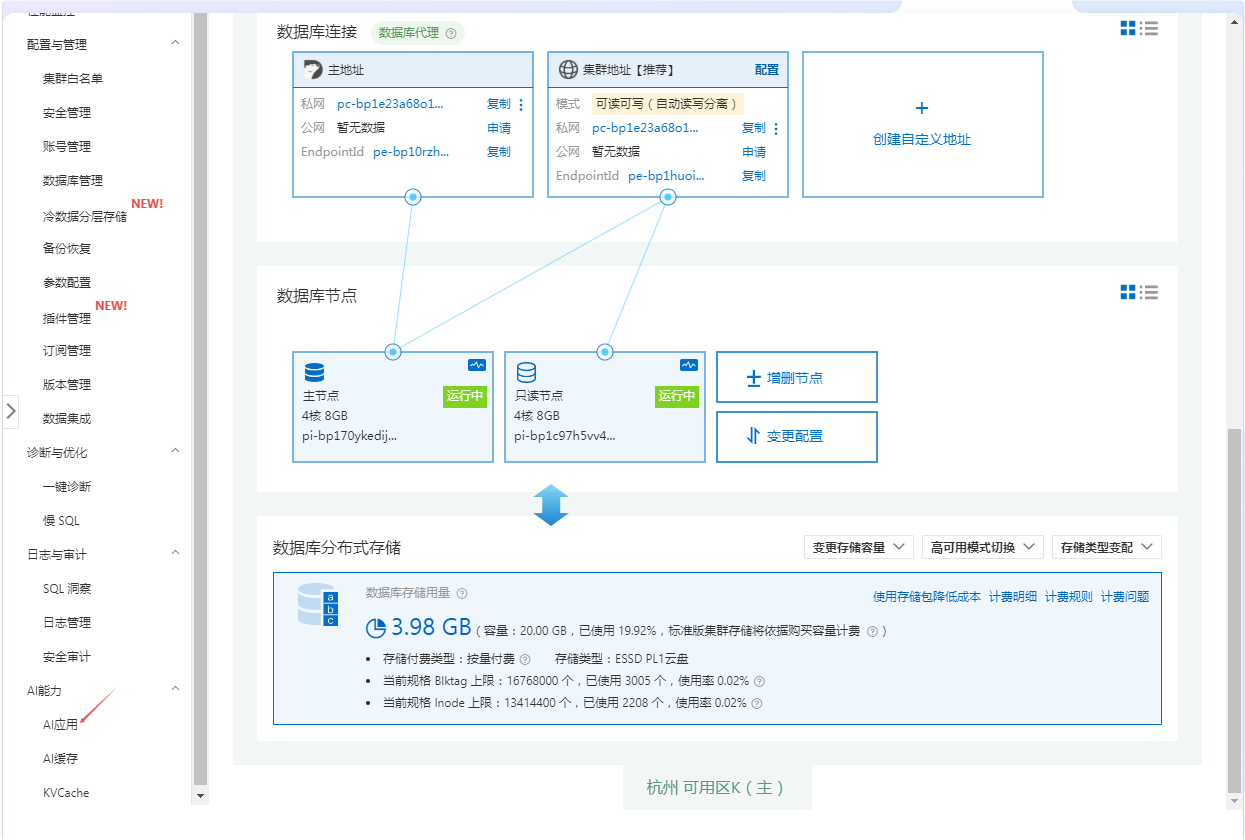Collapse the 诊断与优化 sidebar section
Viewport: 1245px width, 840px height.
click(175, 451)
